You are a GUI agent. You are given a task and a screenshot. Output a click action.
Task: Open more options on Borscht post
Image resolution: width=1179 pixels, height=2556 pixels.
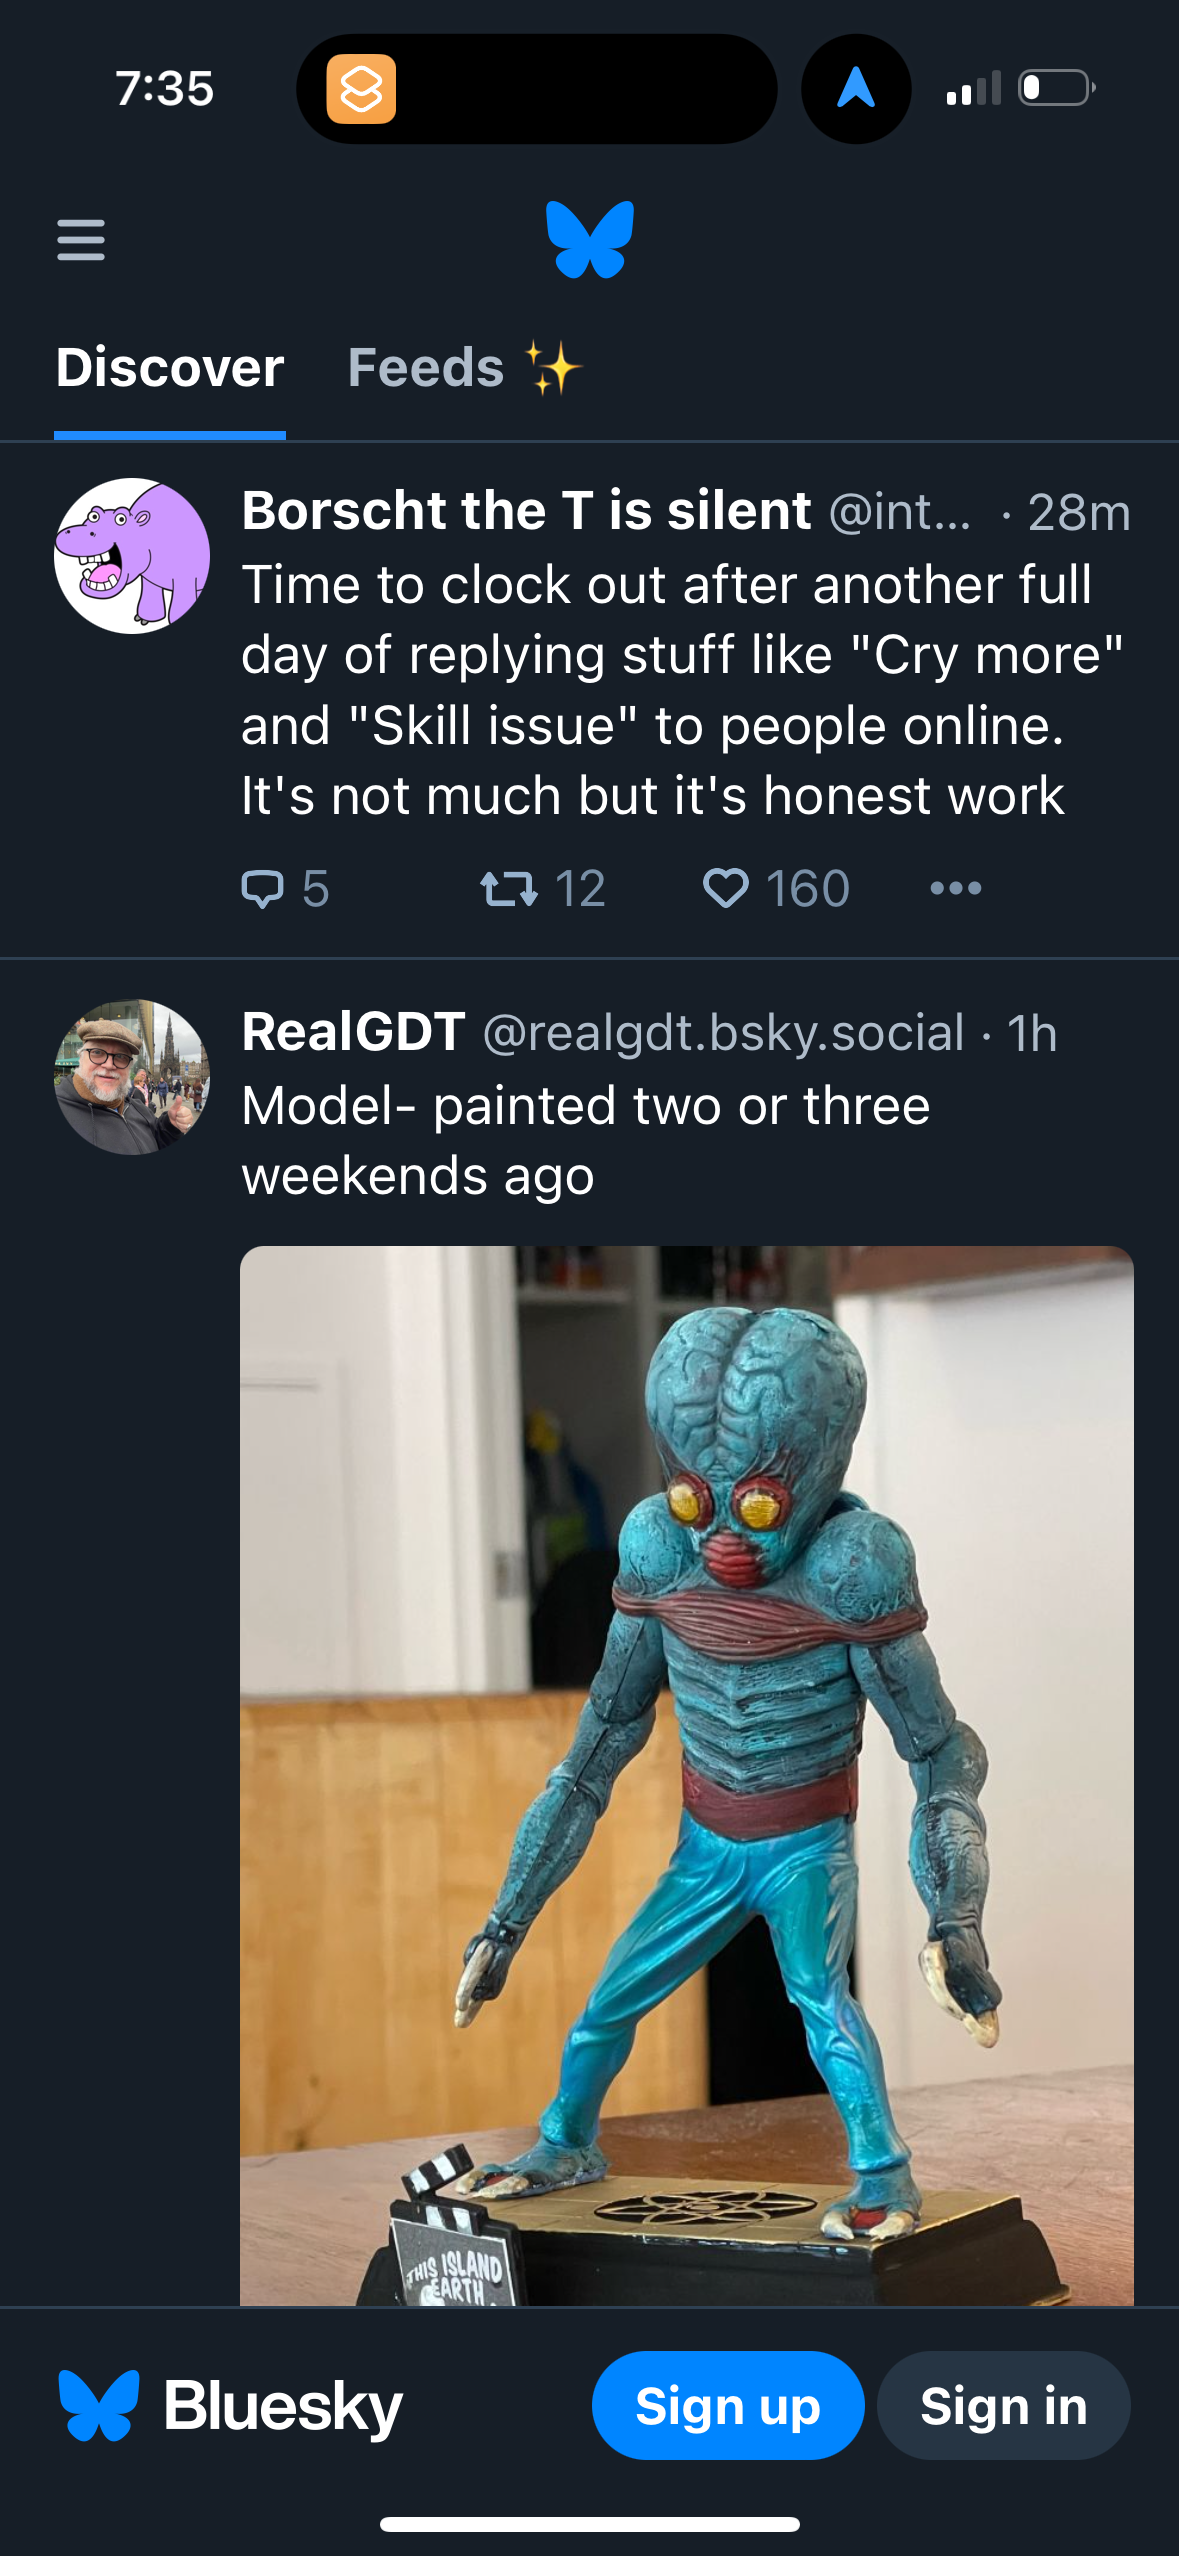point(955,888)
